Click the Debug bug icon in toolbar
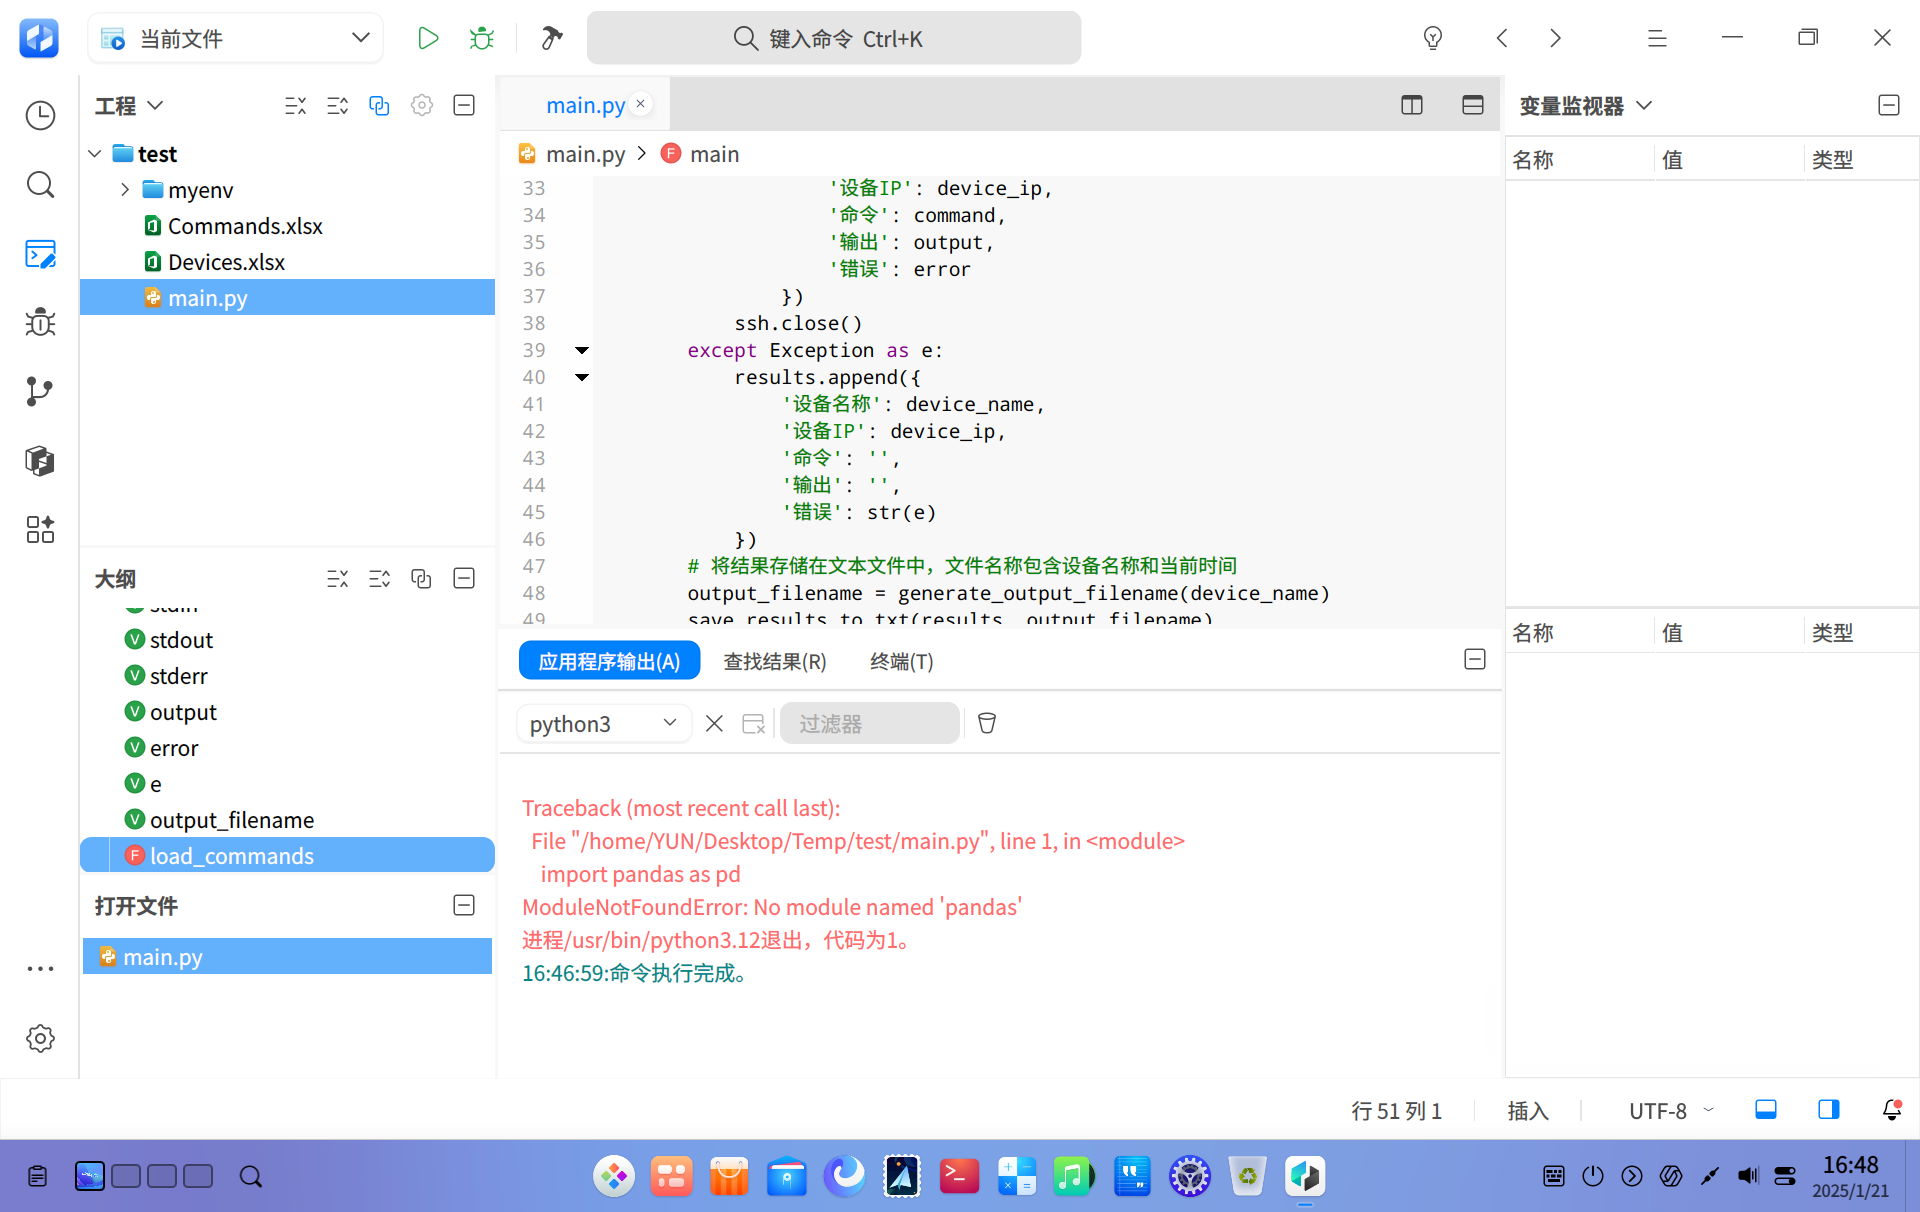 482,38
